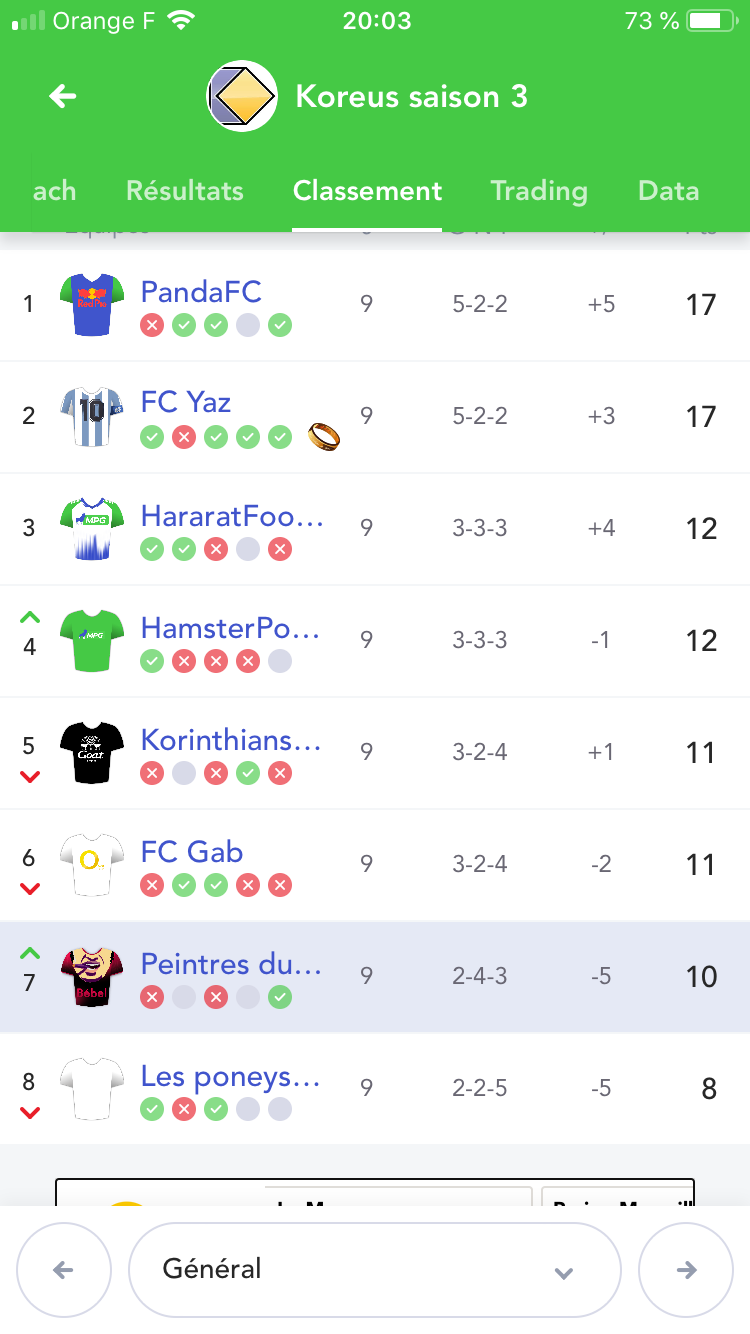
Task: Switch to the Résultats tab
Action: 185,191
